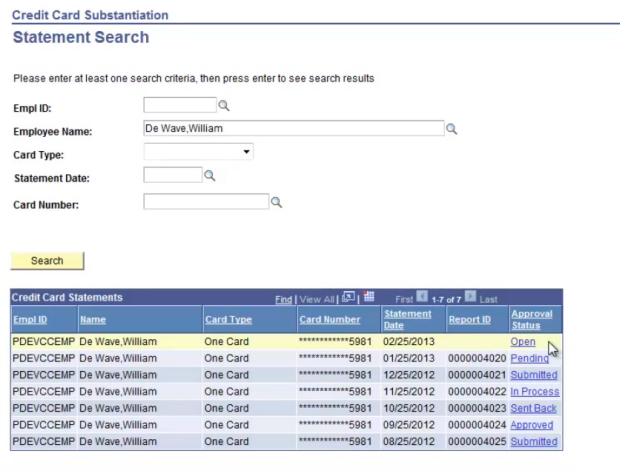Click the download to spreadsheet grid icon

pos(369,297)
